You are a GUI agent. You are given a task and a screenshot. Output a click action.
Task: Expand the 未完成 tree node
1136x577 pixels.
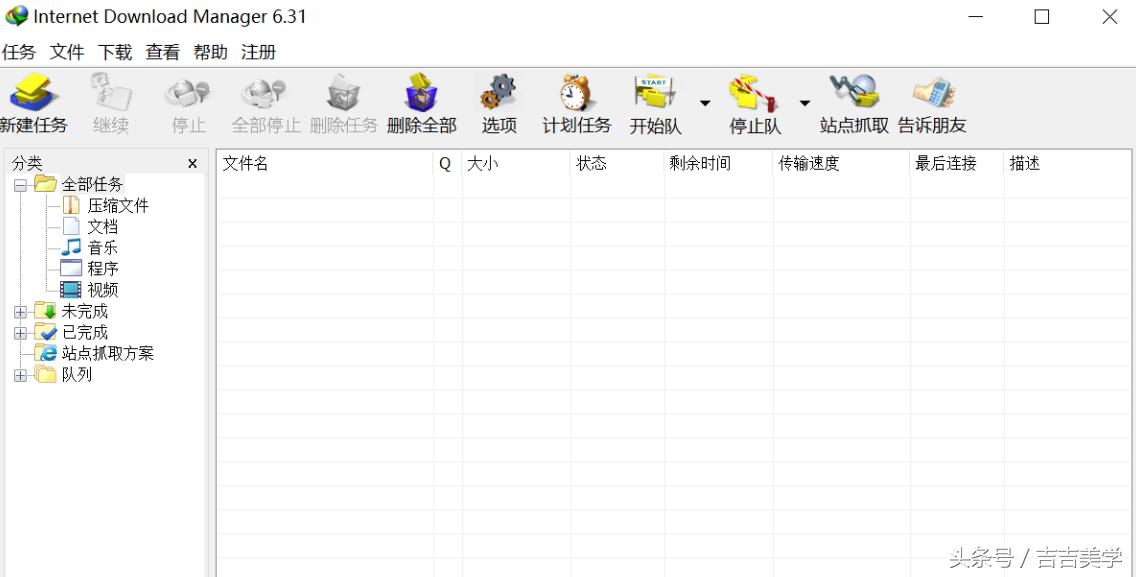20,312
